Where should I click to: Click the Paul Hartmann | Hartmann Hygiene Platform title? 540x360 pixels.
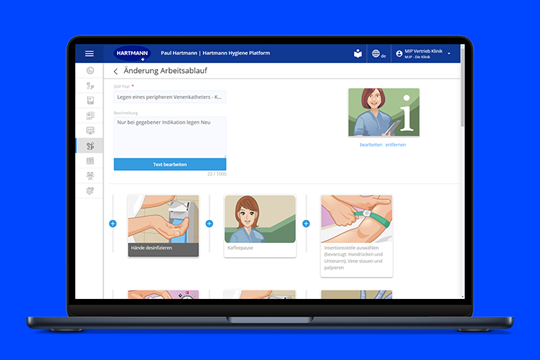215,53
